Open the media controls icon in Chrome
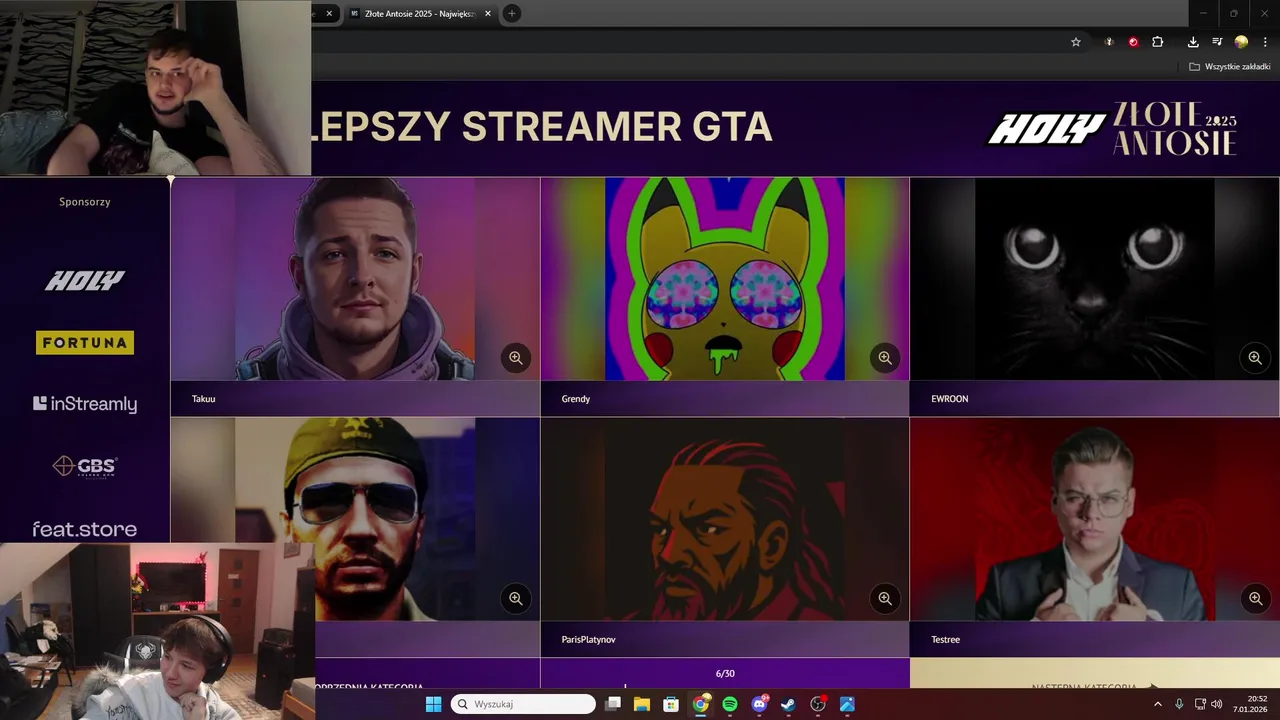This screenshot has height=720, width=1280. pyautogui.click(x=1217, y=42)
